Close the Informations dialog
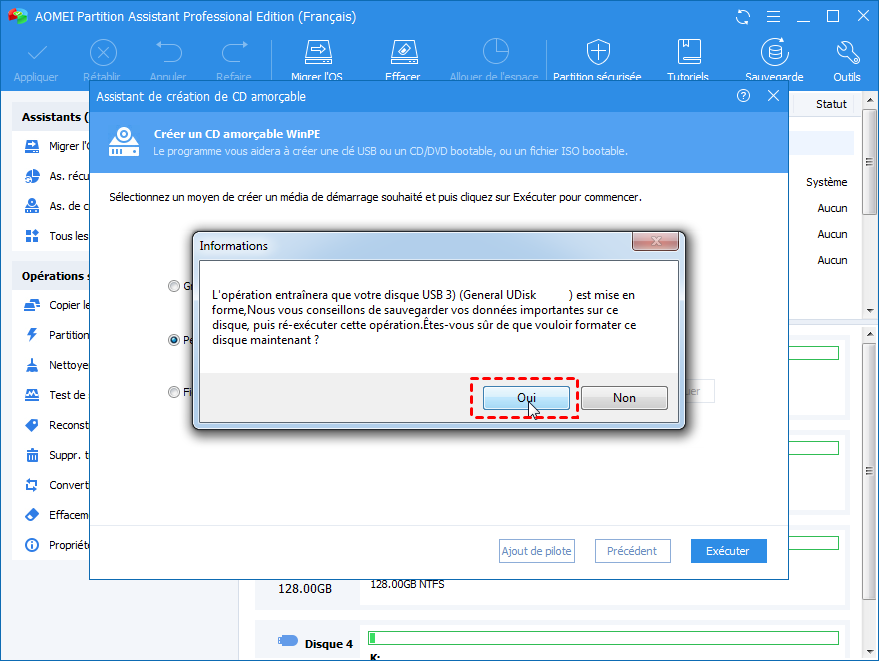The image size is (879, 661). [655, 241]
